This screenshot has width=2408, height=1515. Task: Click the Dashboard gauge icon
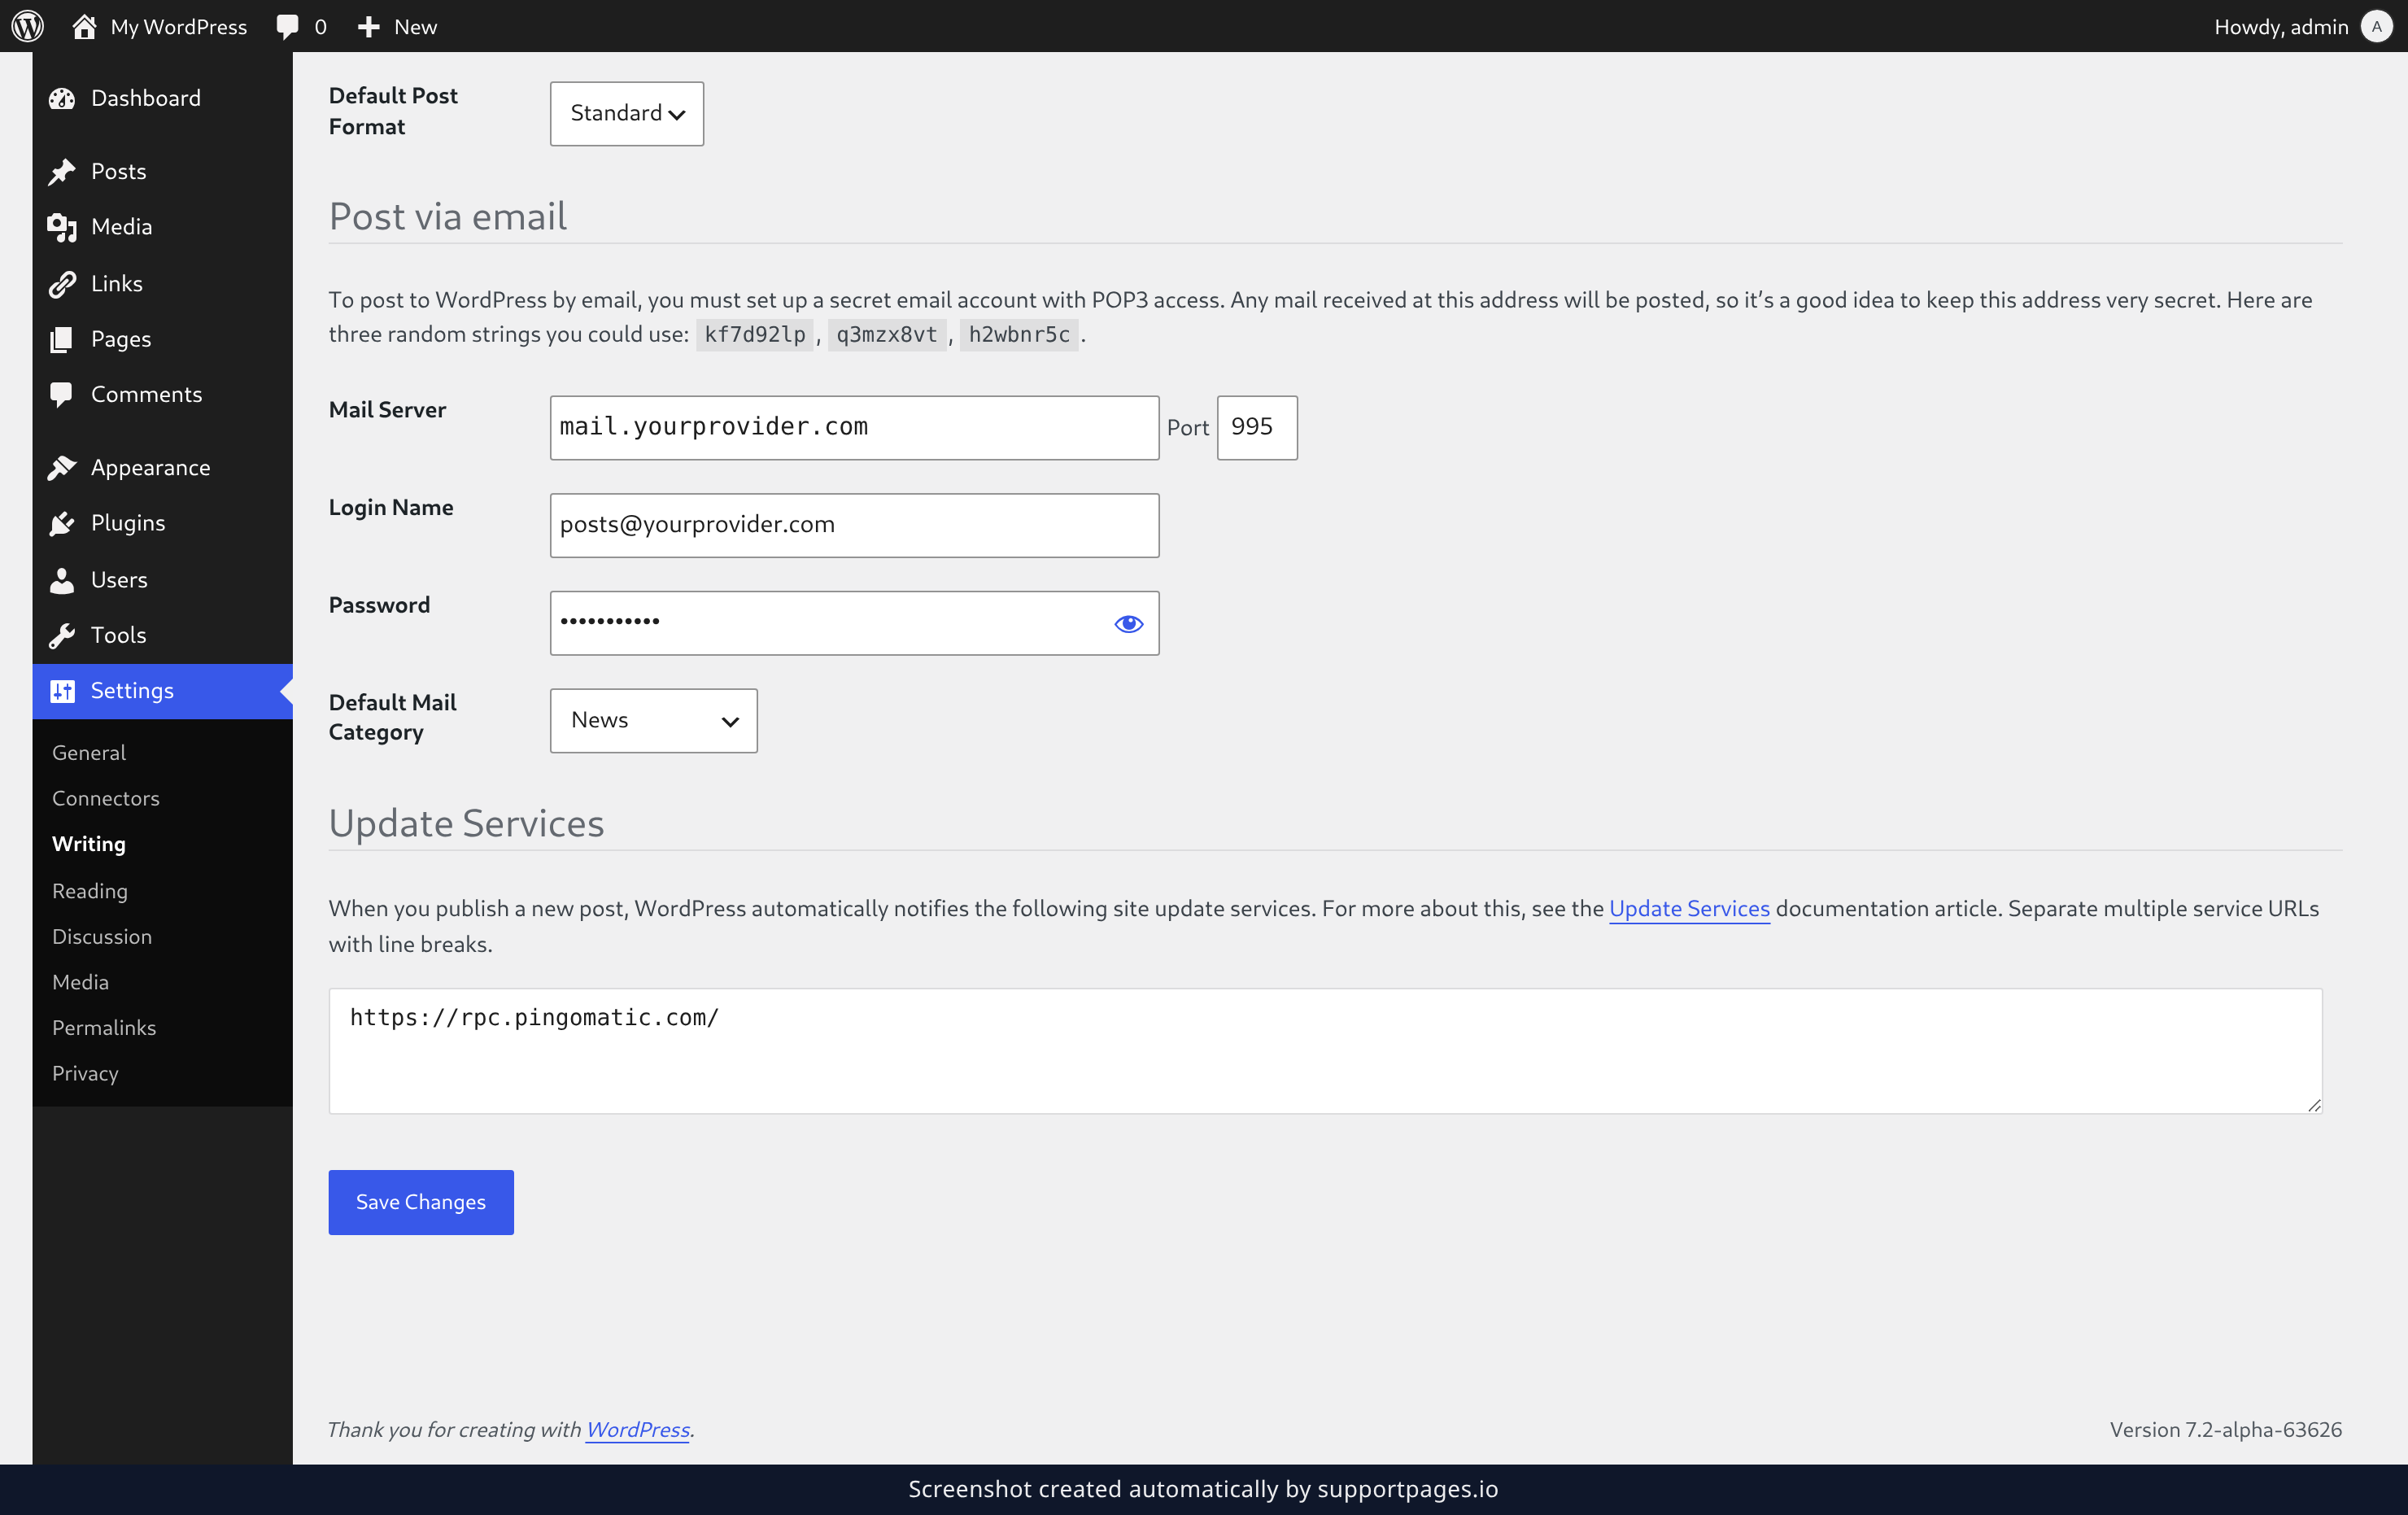click(62, 98)
